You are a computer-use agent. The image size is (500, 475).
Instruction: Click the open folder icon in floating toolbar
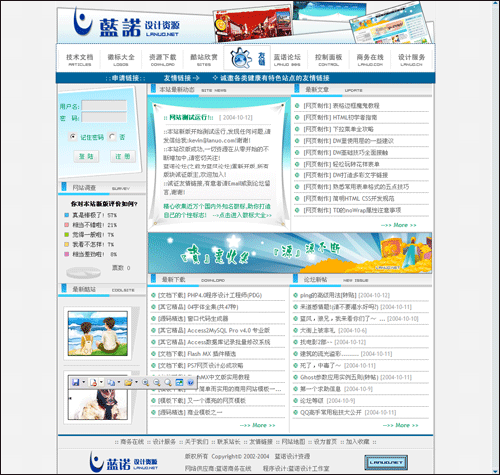128,382
